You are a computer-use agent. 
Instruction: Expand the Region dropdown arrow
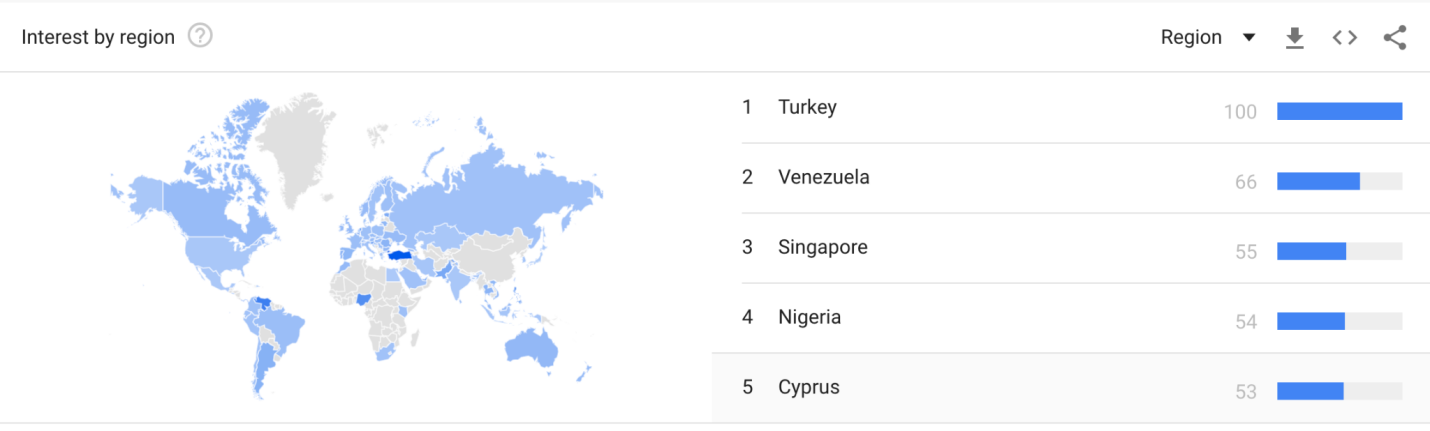(1248, 38)
